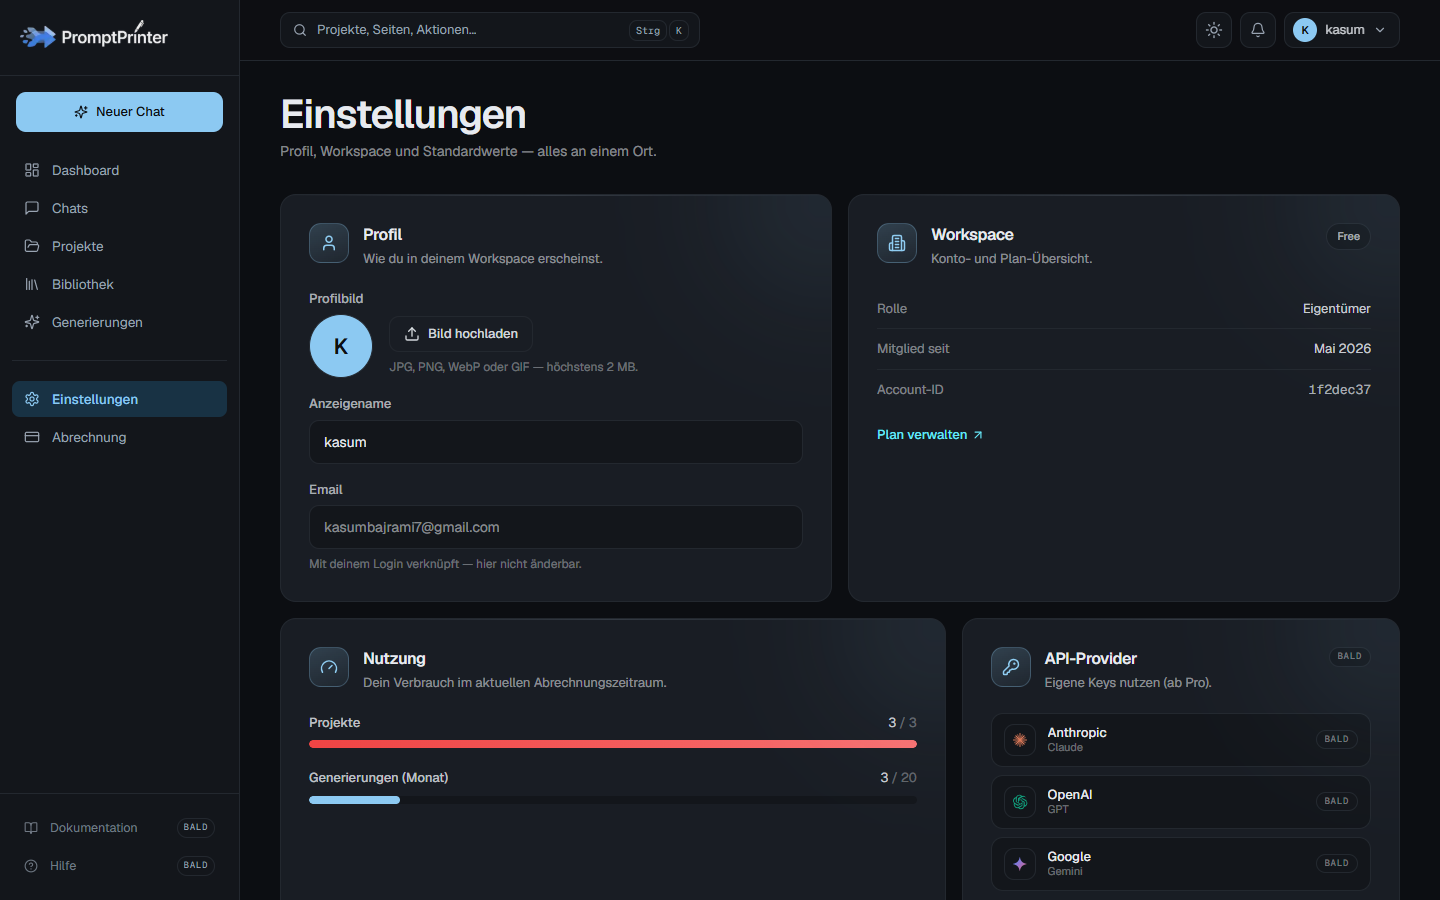Screen dimensions: 1440x900
Task: Select the Google Gemini provider row
Action: (x=1181, y=864)
